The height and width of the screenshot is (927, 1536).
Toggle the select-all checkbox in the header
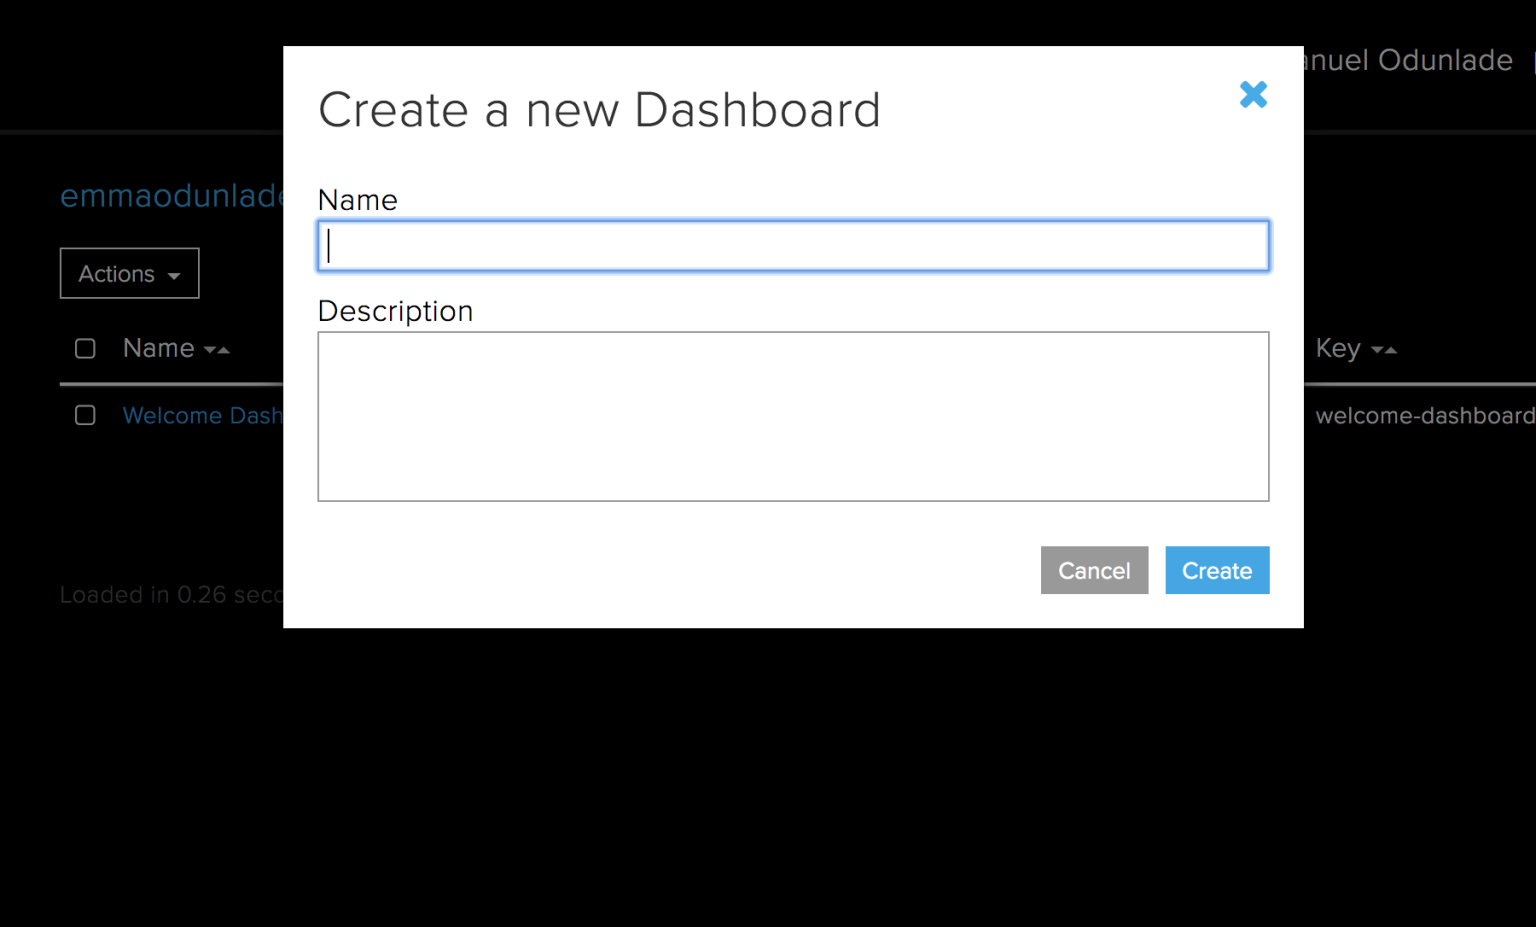tap(85, 348)
